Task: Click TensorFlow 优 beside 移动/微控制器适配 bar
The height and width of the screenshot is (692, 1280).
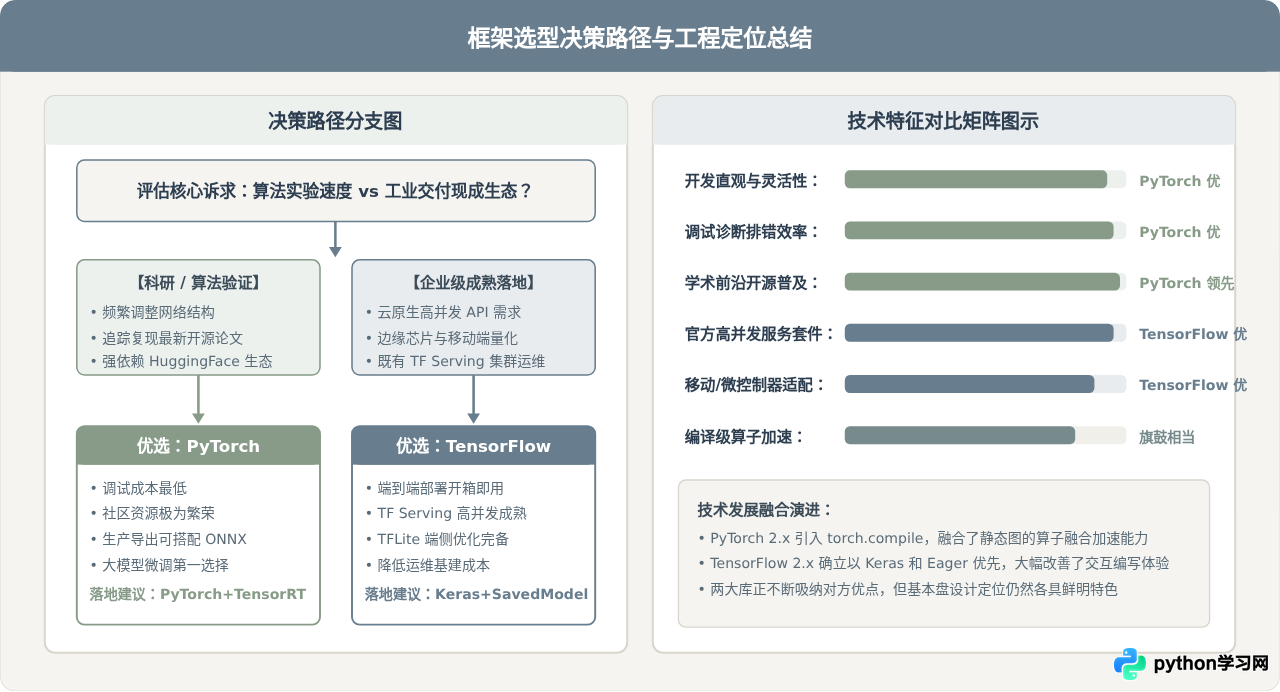Action: (1193, 385)
